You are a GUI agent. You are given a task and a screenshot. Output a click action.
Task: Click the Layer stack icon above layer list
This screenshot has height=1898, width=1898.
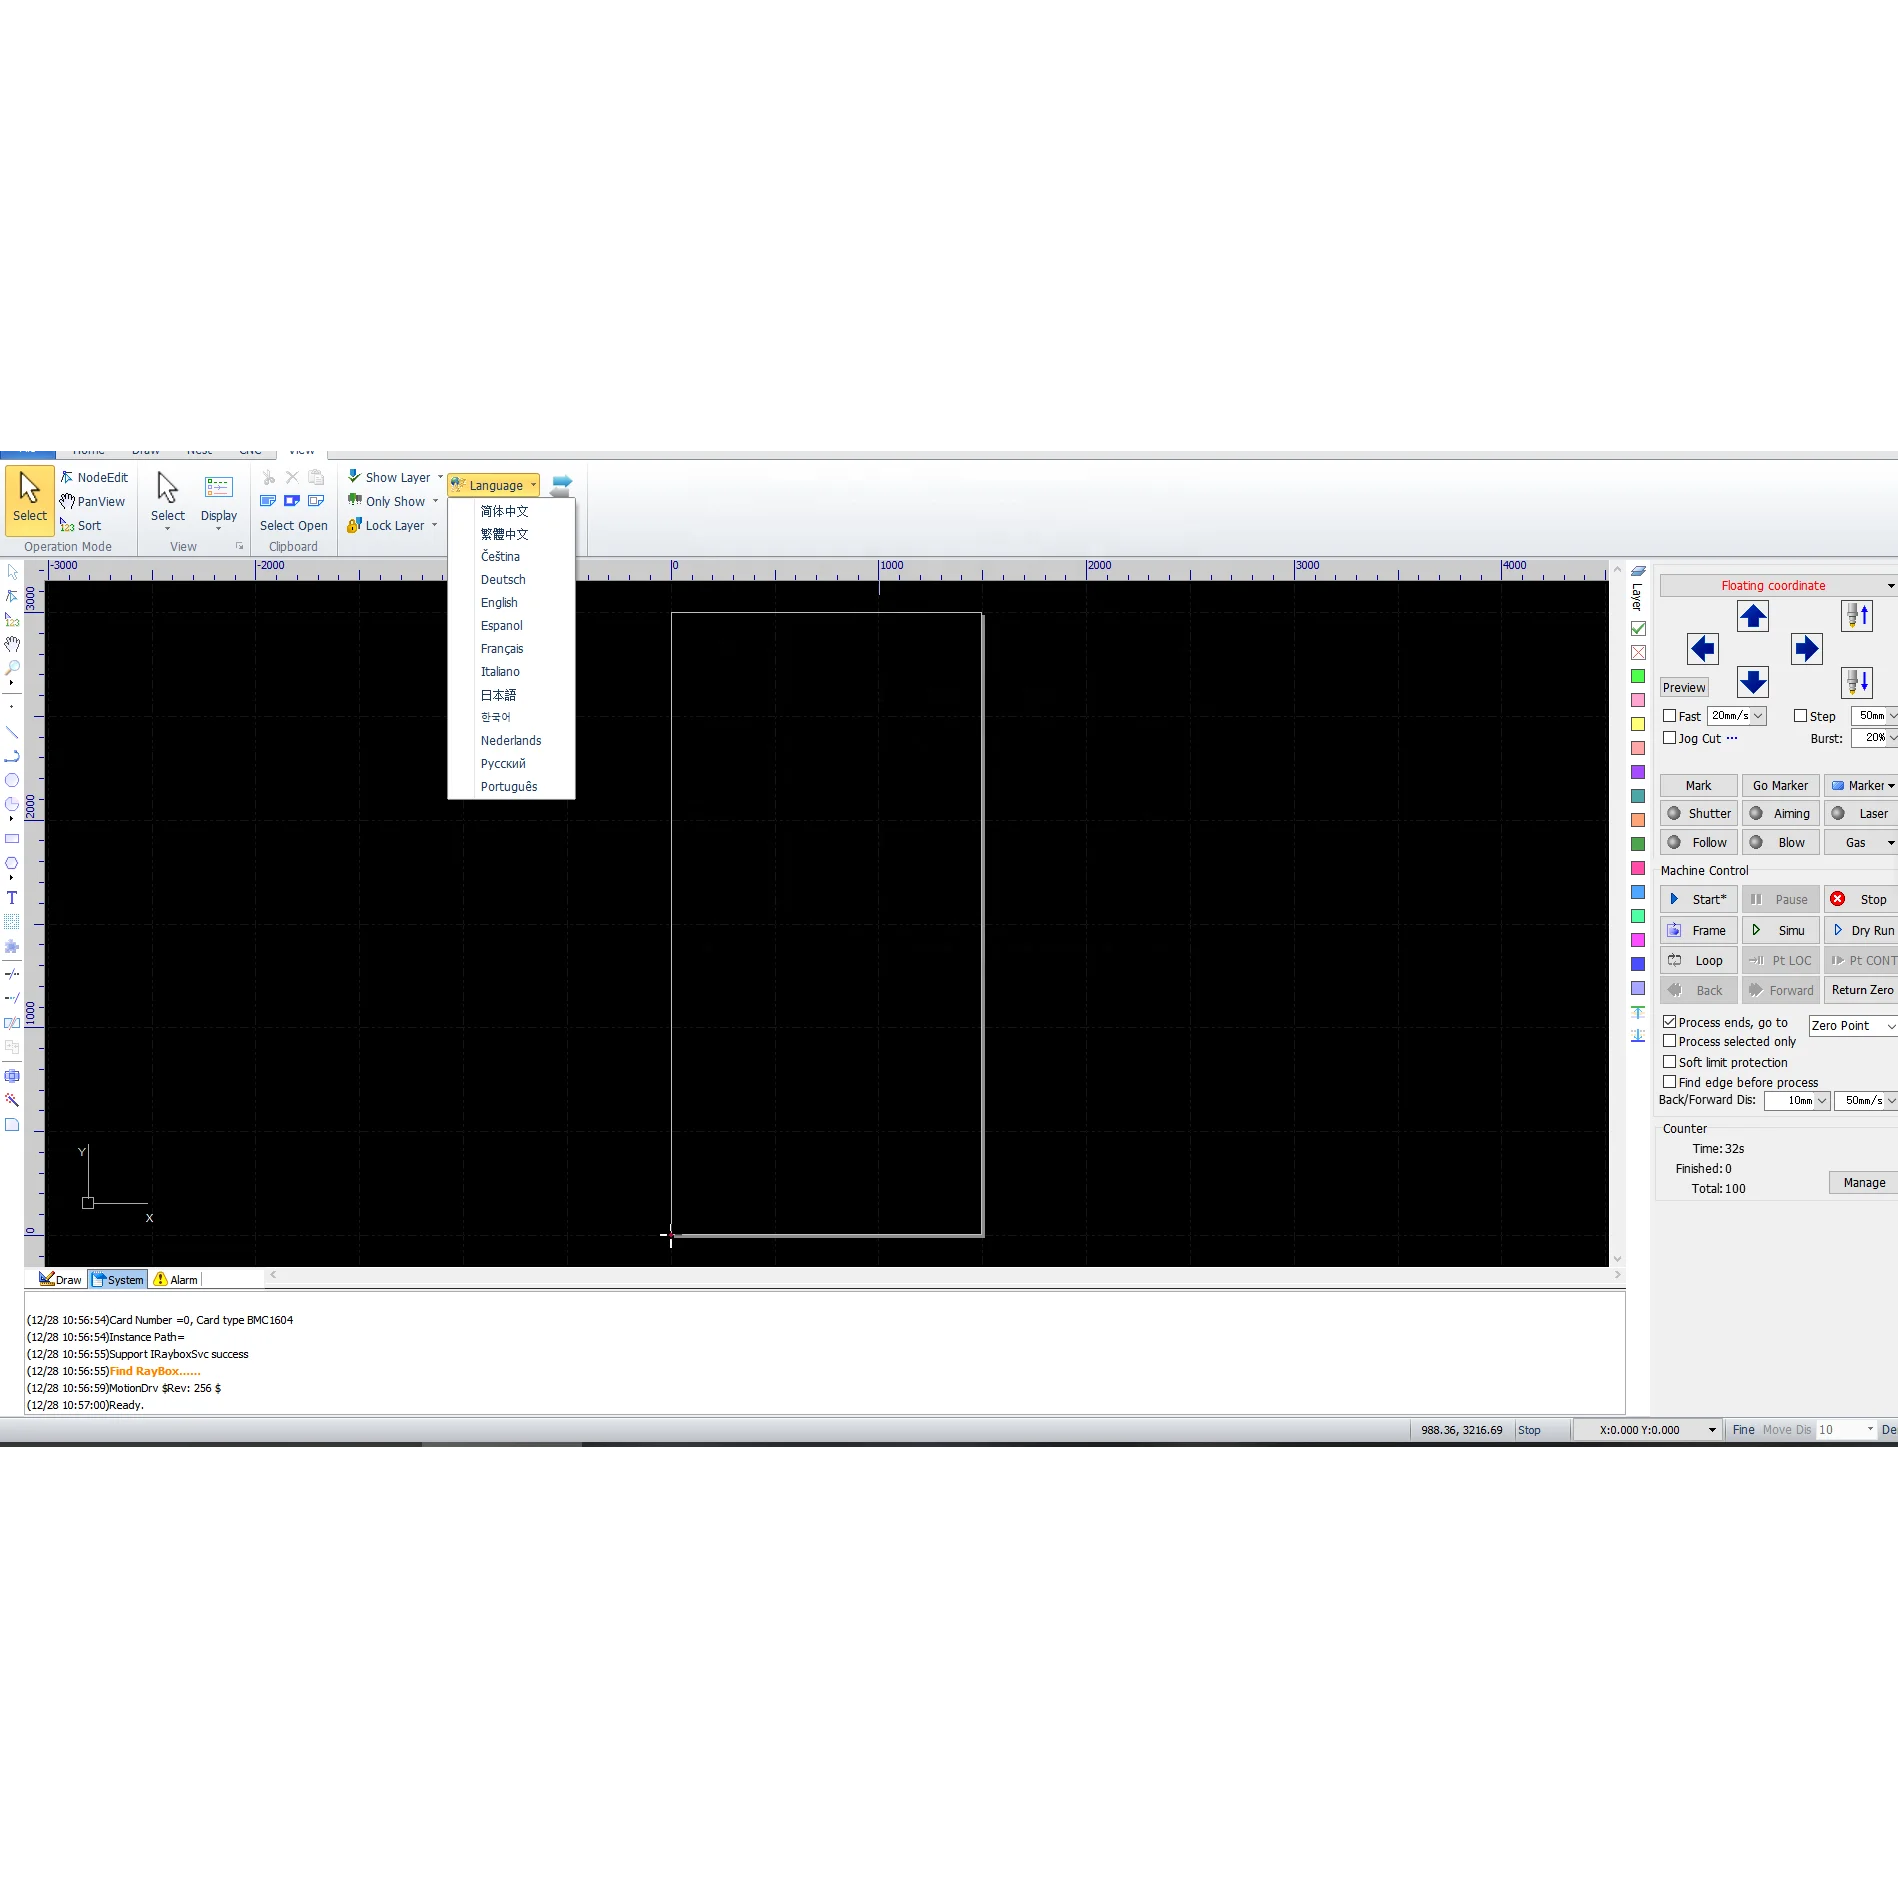click(1638, 572)
